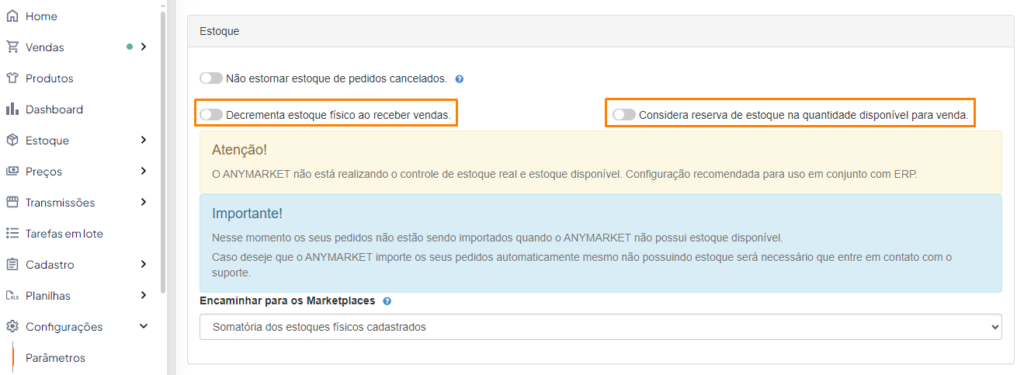Toggle 'Considera reserva de estoque' switch
Screen dimensions: 1024x375
[624, 114]
